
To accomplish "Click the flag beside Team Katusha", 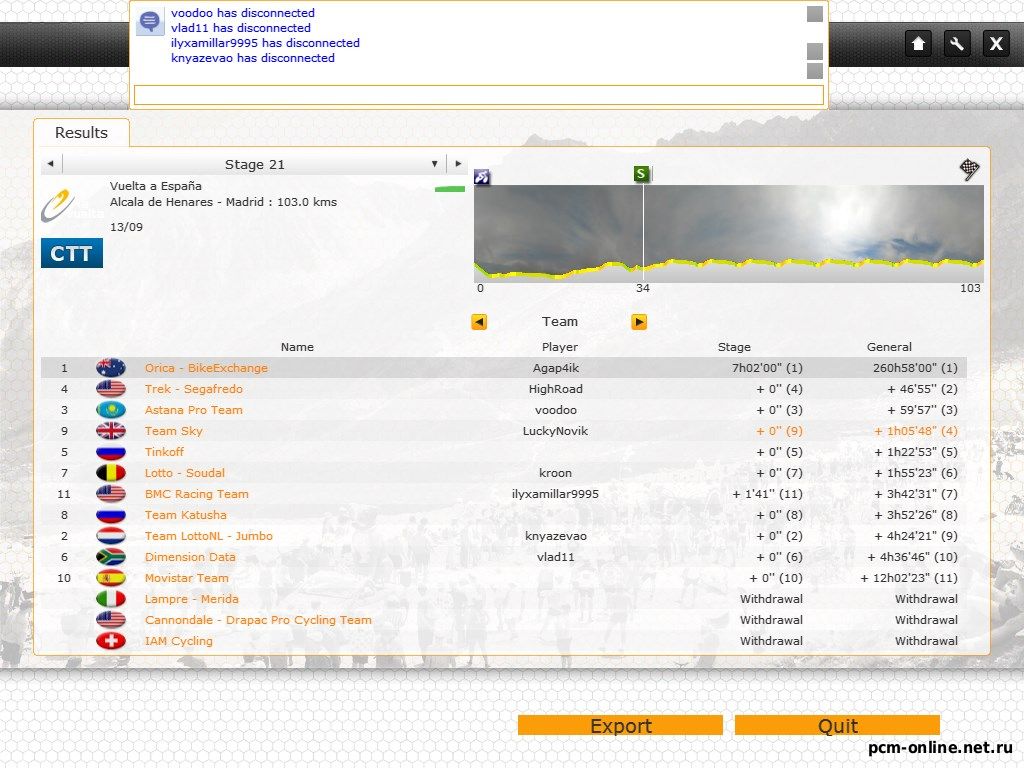I will (111, 515).
